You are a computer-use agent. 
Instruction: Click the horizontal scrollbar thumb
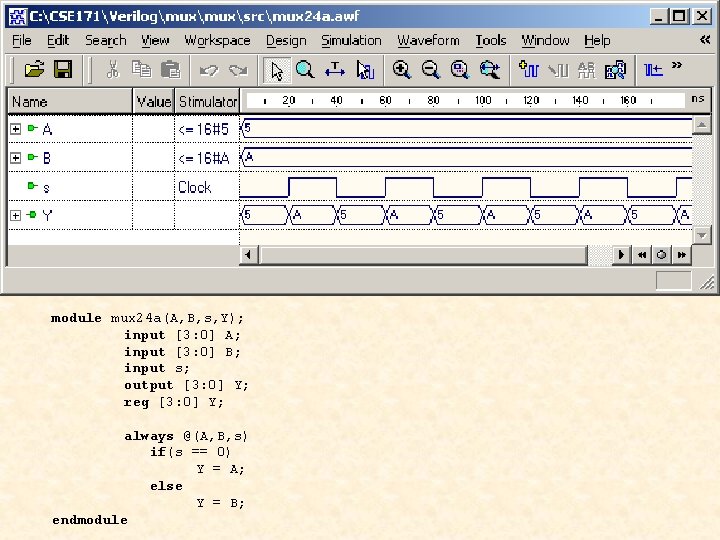[423, 255]
